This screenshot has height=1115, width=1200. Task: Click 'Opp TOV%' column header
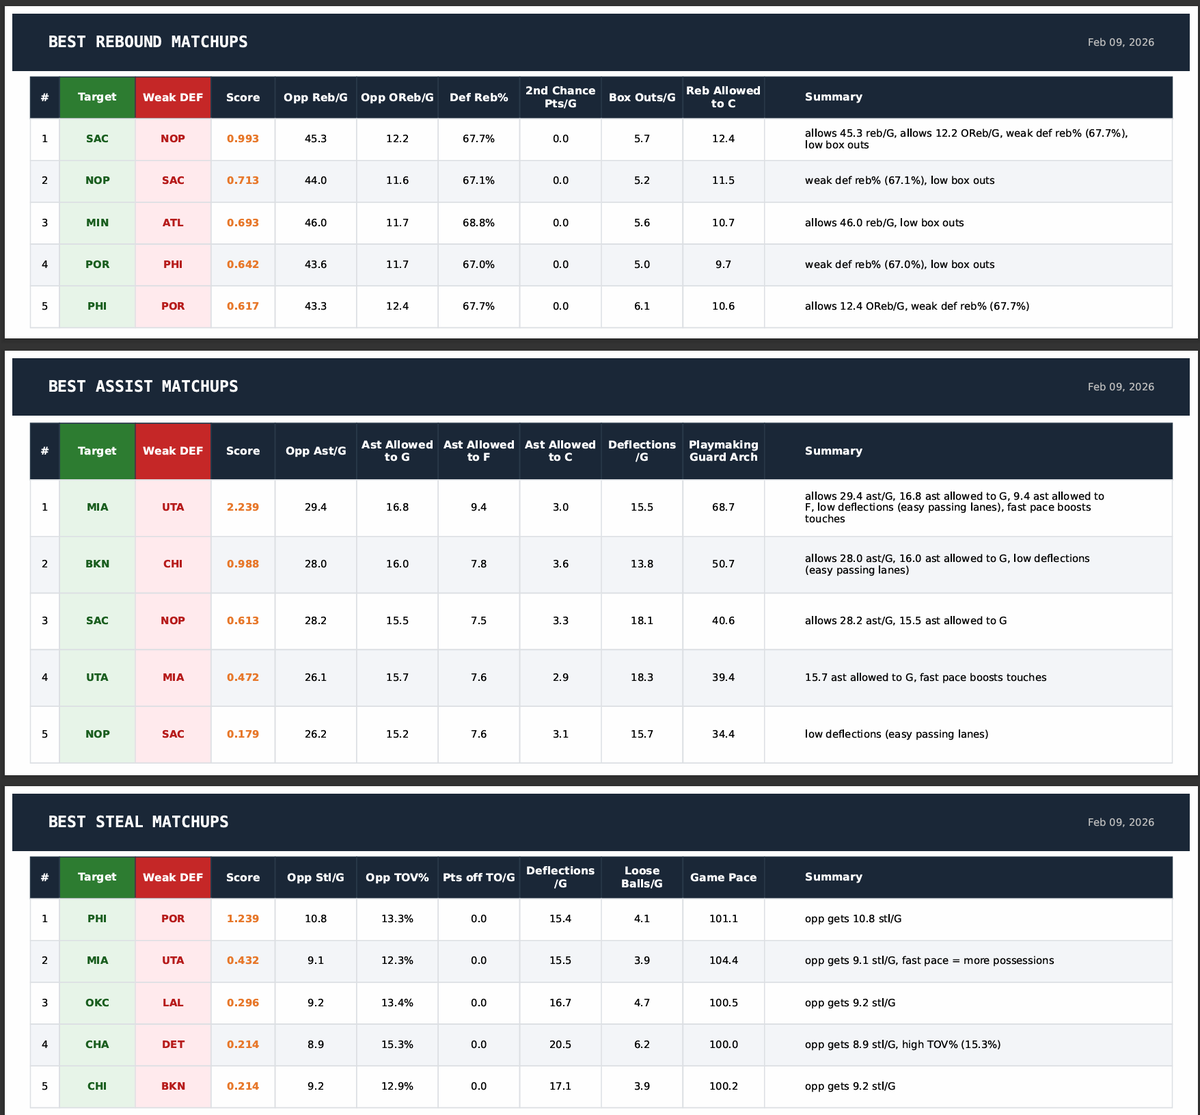[x=397, y=877]
